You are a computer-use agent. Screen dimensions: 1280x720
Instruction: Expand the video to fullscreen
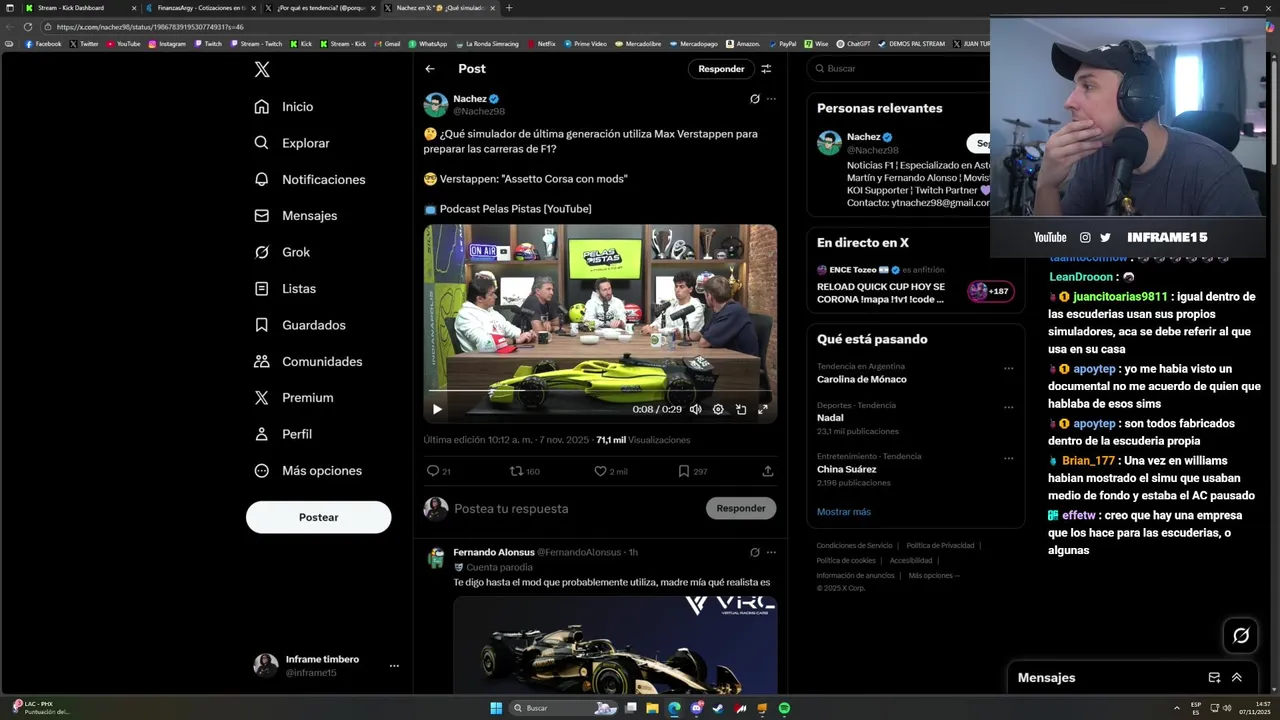point(763,409)
